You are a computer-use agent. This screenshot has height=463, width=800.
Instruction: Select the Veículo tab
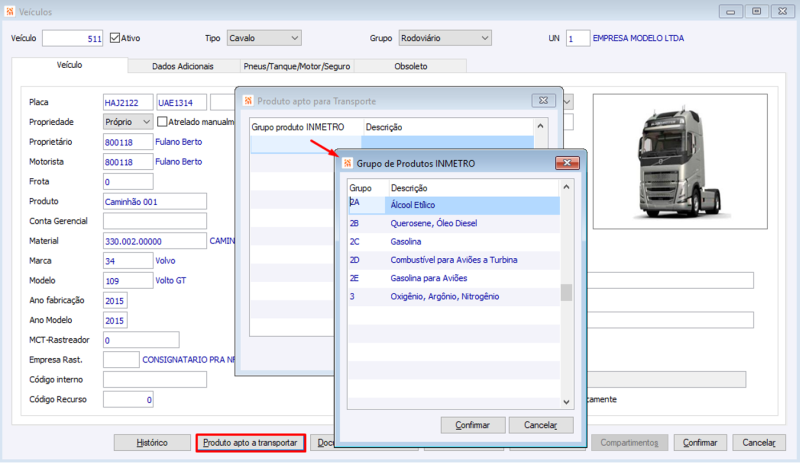[x=69, y=65]
